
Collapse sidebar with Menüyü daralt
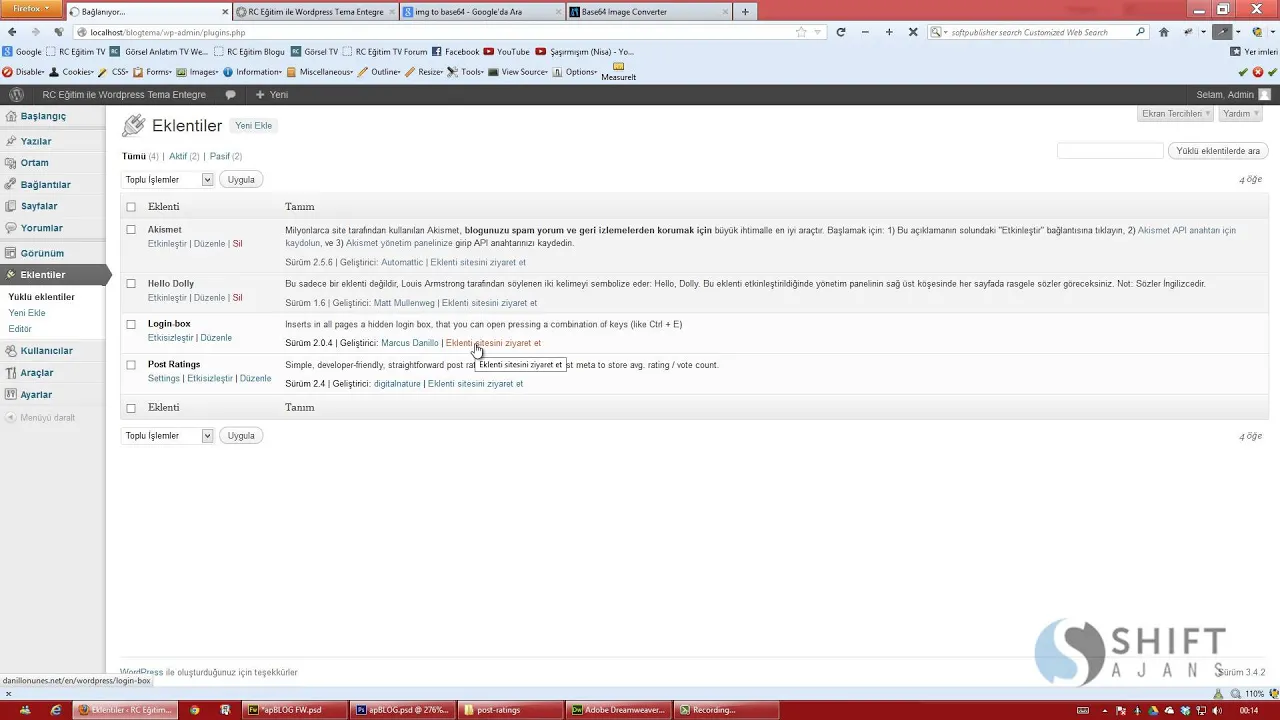40,417
